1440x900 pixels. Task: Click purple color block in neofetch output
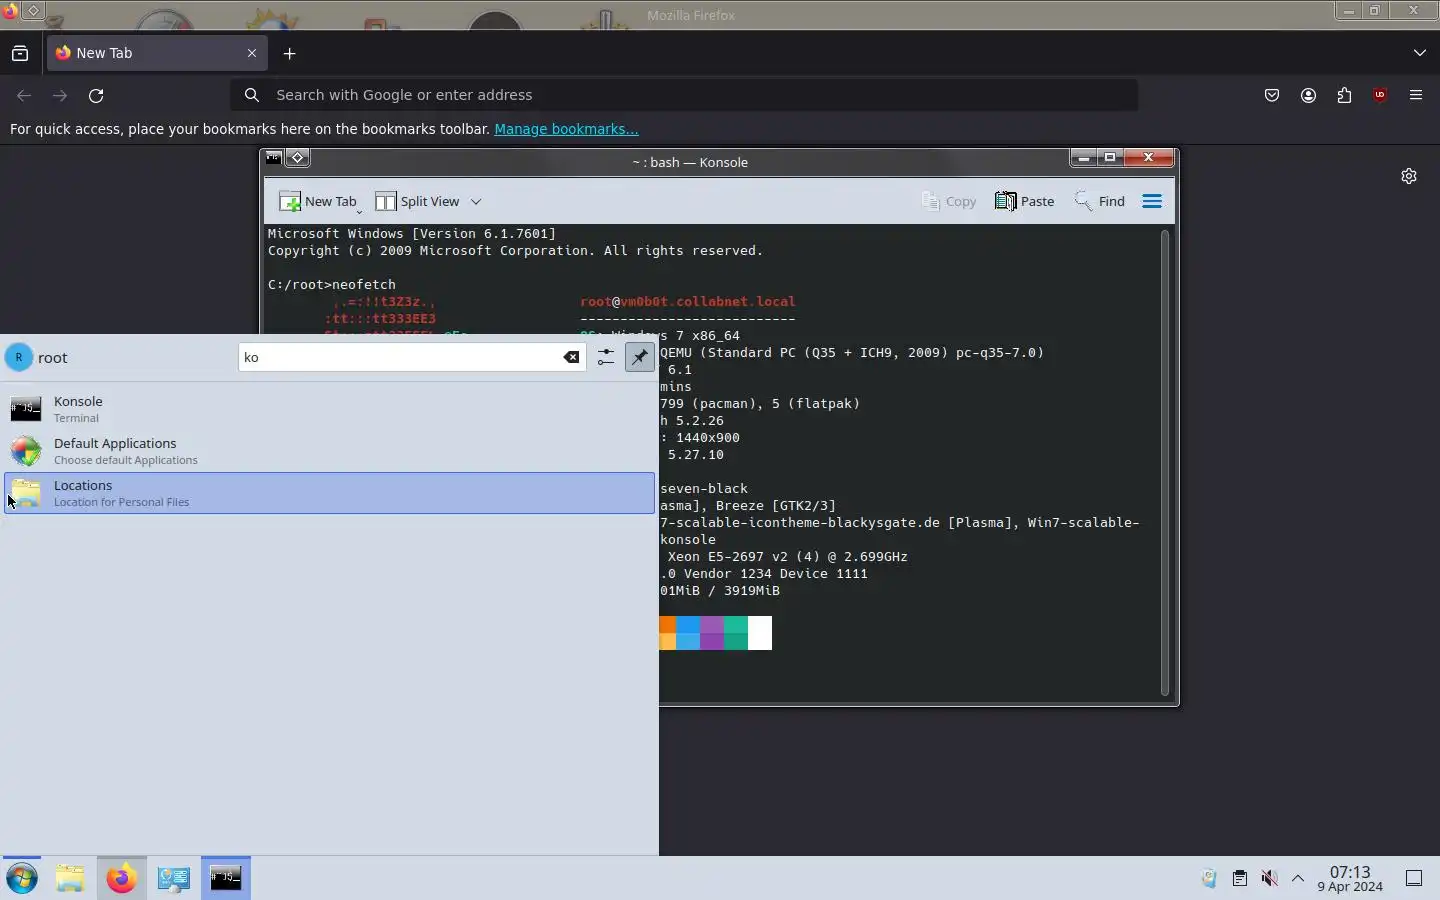712,633
